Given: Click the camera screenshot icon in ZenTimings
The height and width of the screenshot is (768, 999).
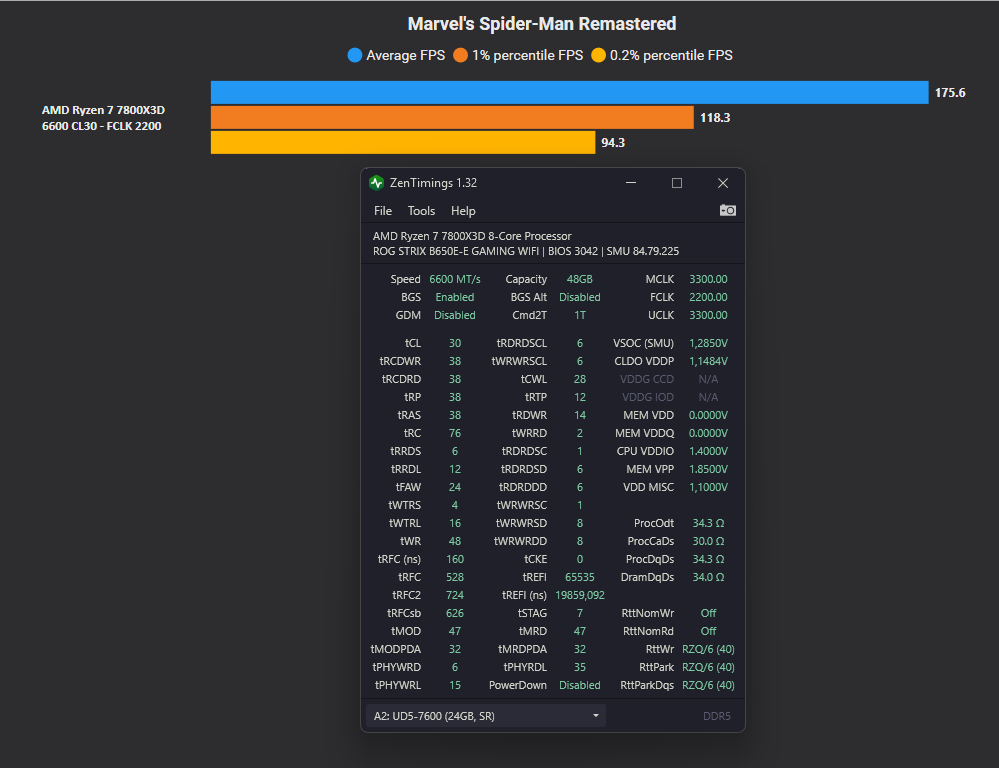Looking at the screenshot, I should coord(728,210).
